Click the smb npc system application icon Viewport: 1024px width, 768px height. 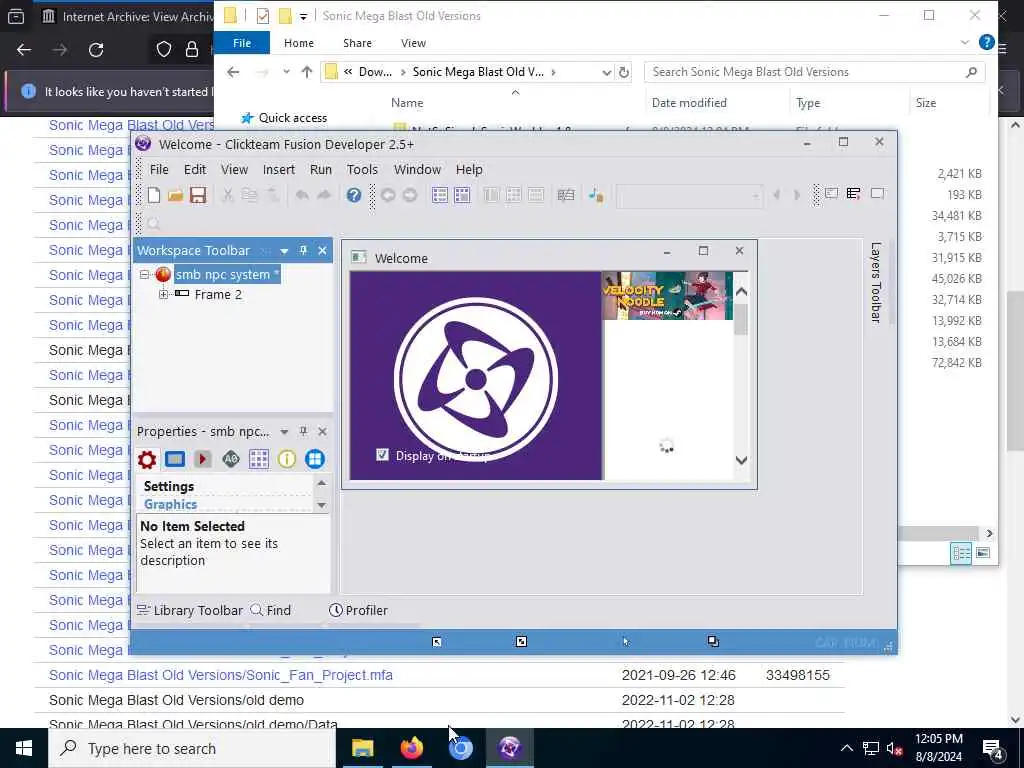pyautogui.click(x=163, y=275)
